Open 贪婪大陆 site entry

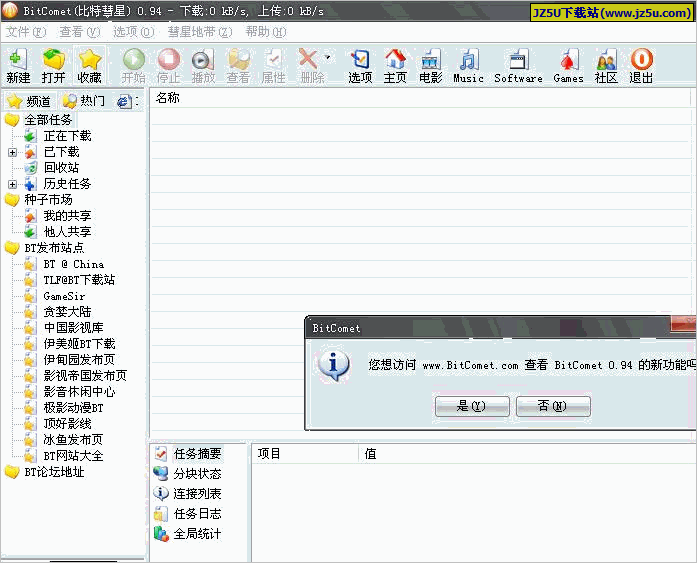[x=68, y=312]
